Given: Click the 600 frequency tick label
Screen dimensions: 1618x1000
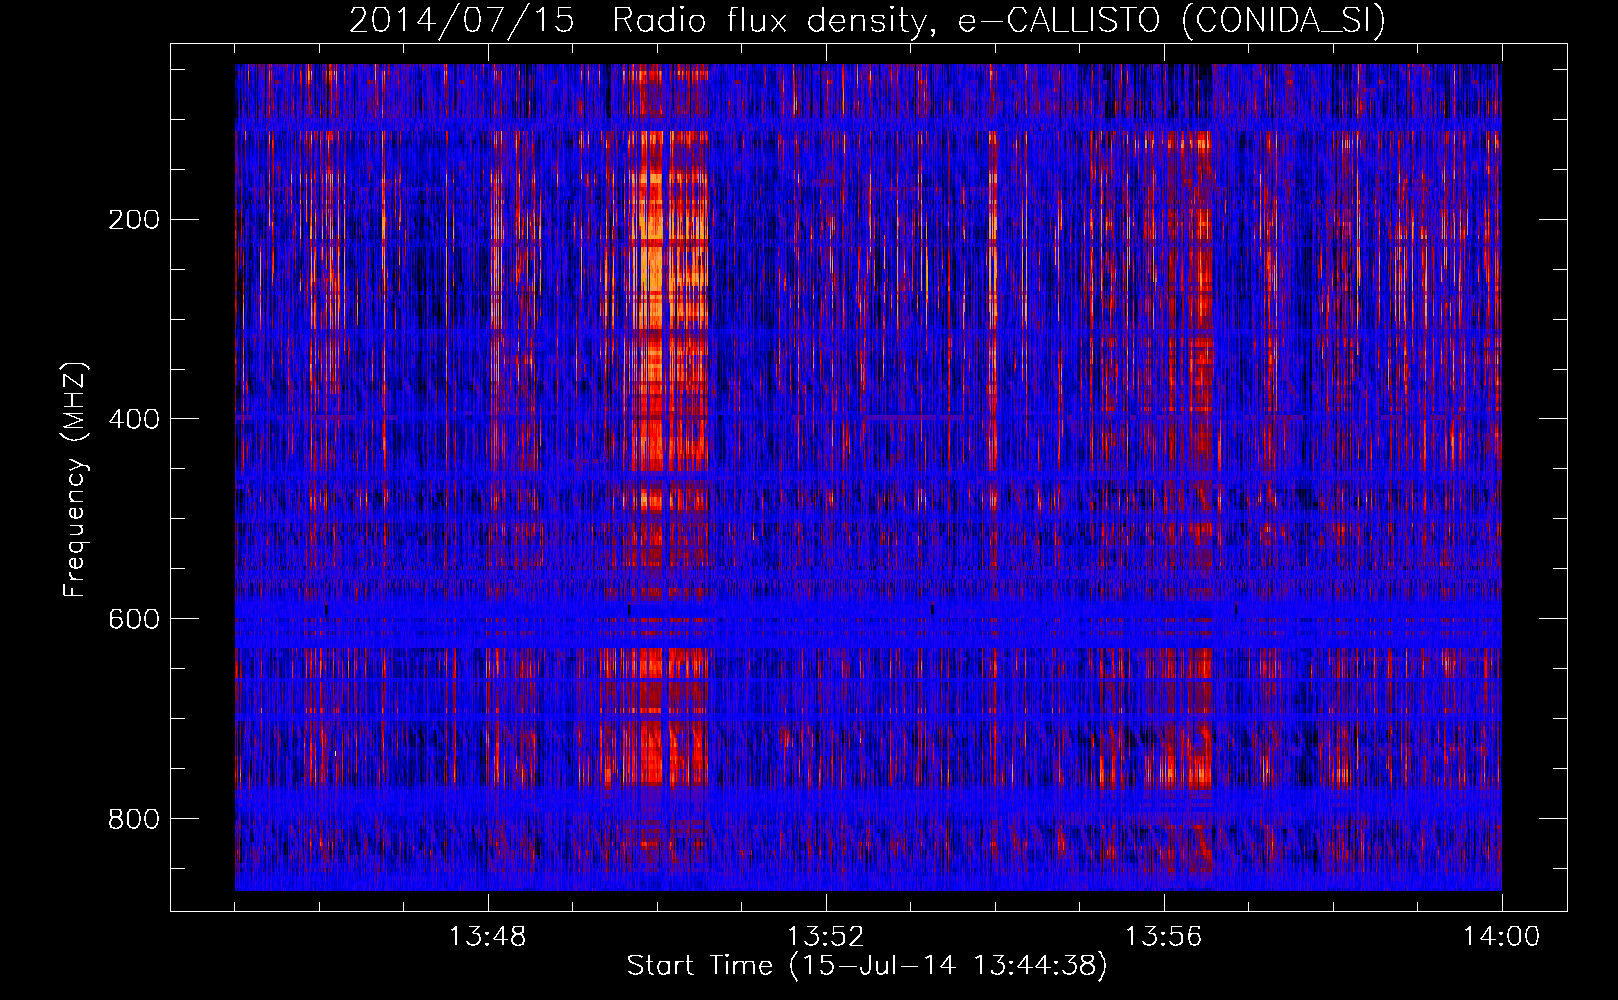Looking at the screenshot, I should click(x=134, y=619).
